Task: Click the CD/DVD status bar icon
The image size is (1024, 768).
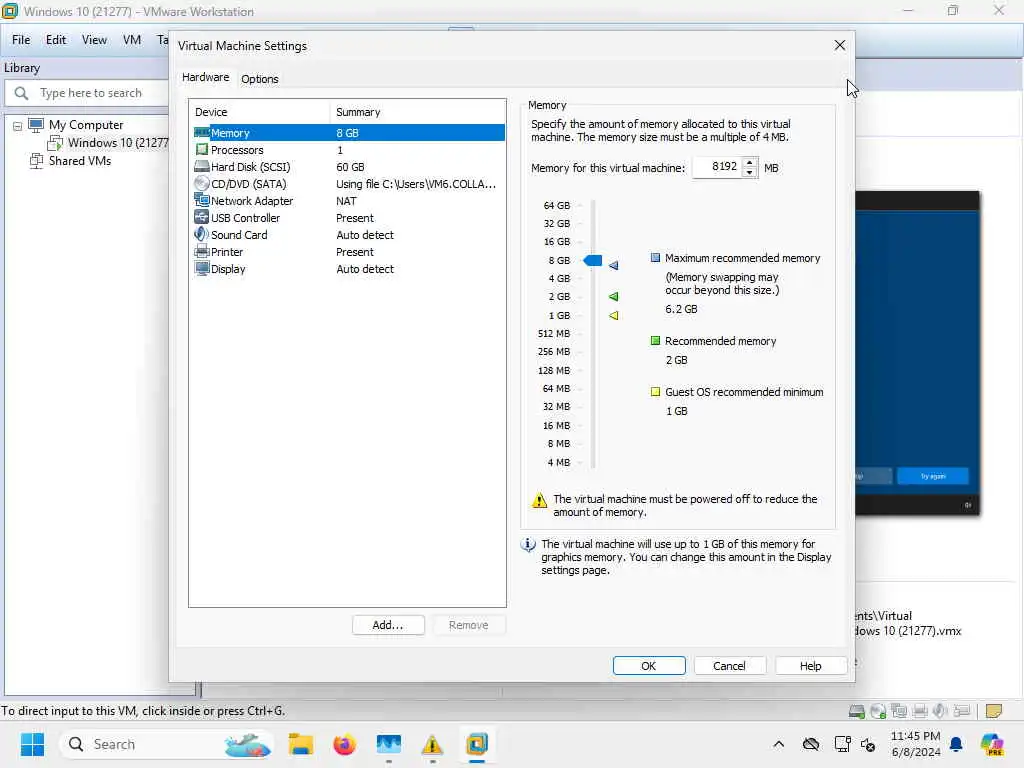Action: (x=878, y=711)
